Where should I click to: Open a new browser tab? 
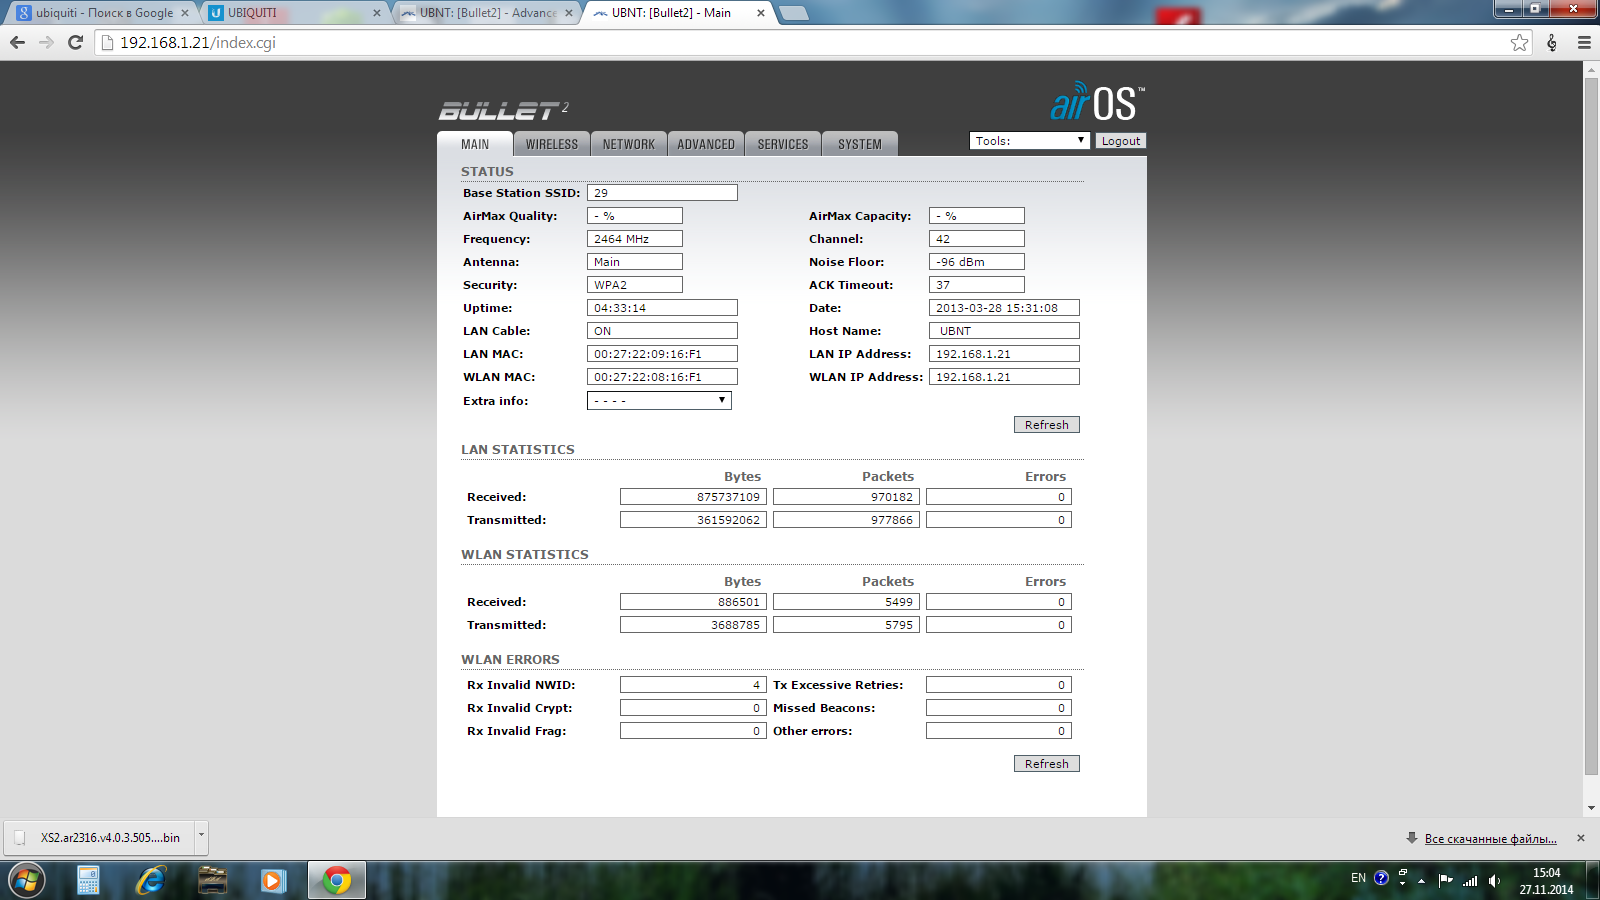point(793,13)
